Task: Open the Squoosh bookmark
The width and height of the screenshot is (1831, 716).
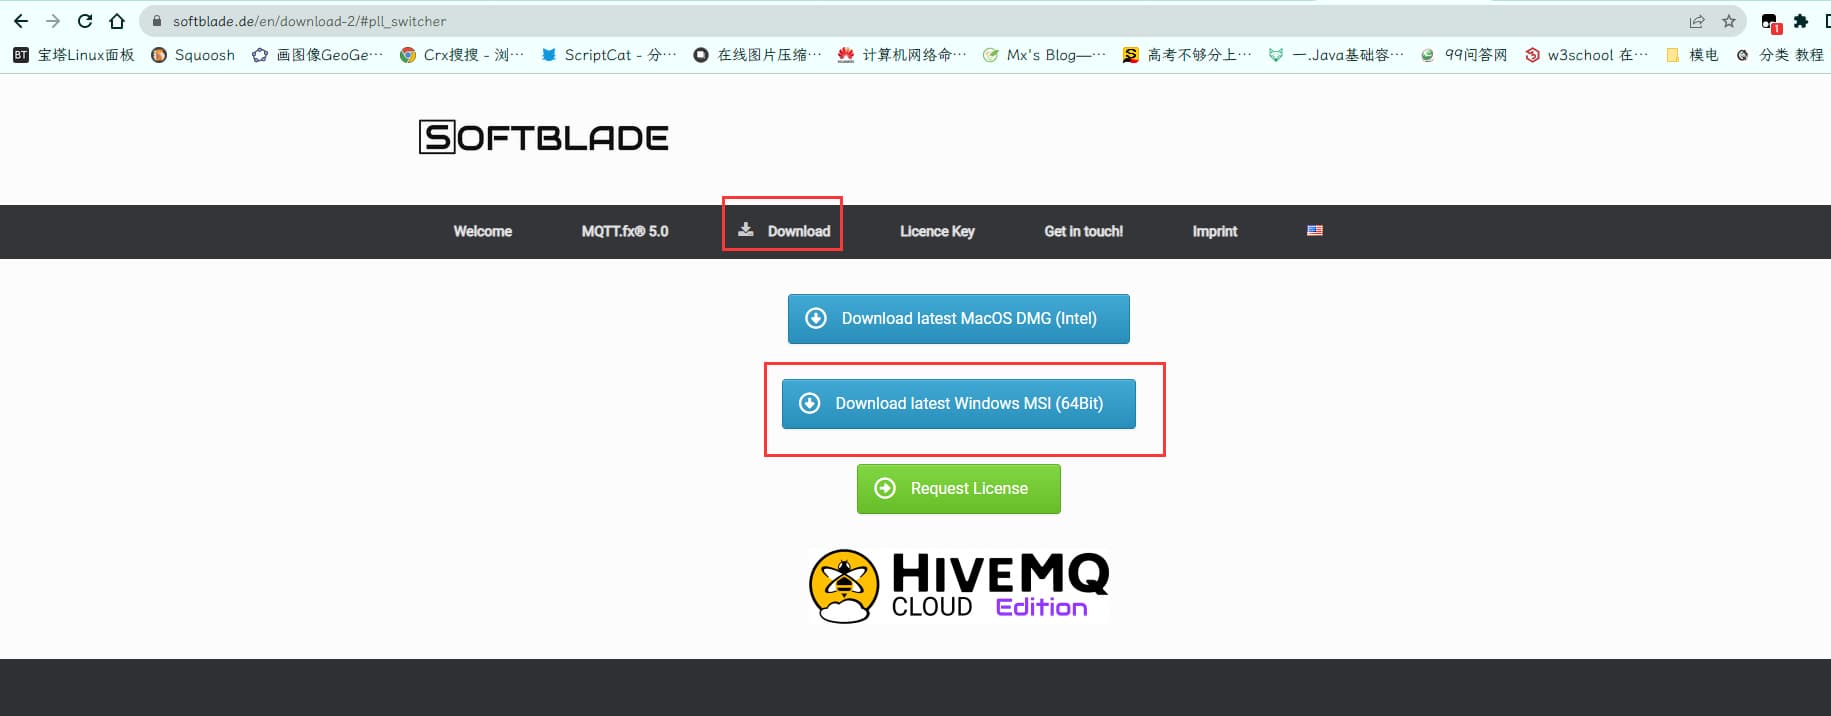Action: coord(193,55)
